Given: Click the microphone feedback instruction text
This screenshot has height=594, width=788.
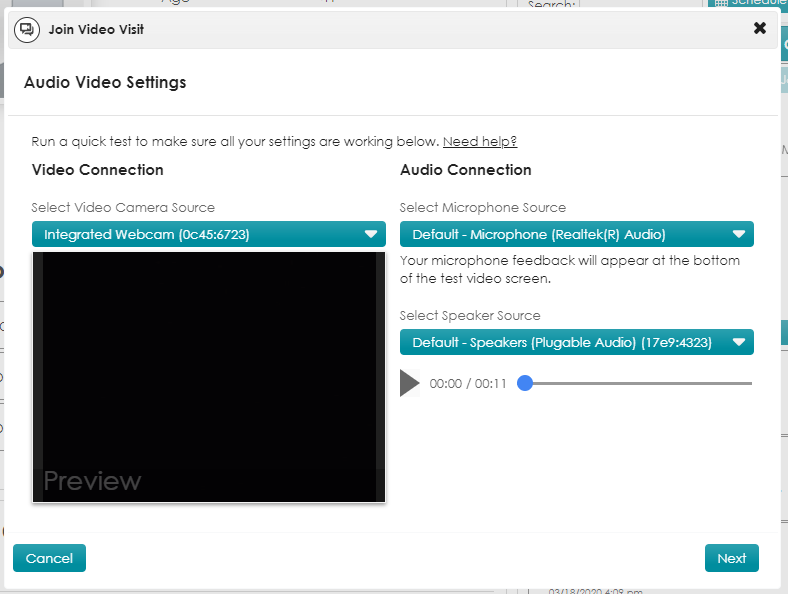Looking at the screenshot, I should [570, 269].
